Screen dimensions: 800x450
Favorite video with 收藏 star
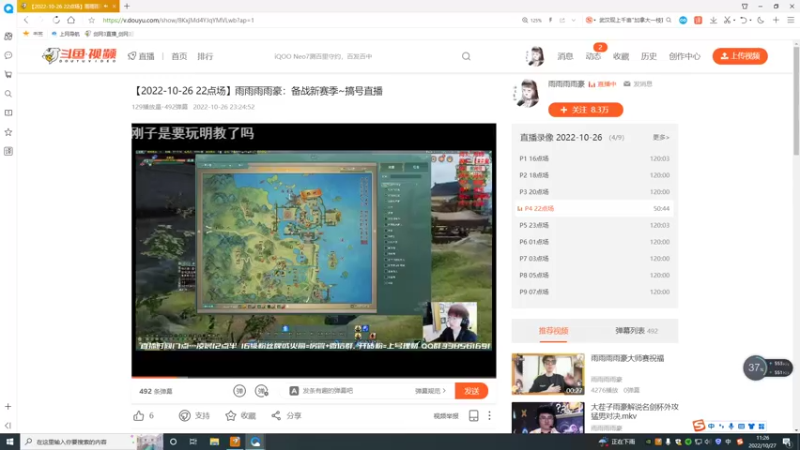[231, 416]
